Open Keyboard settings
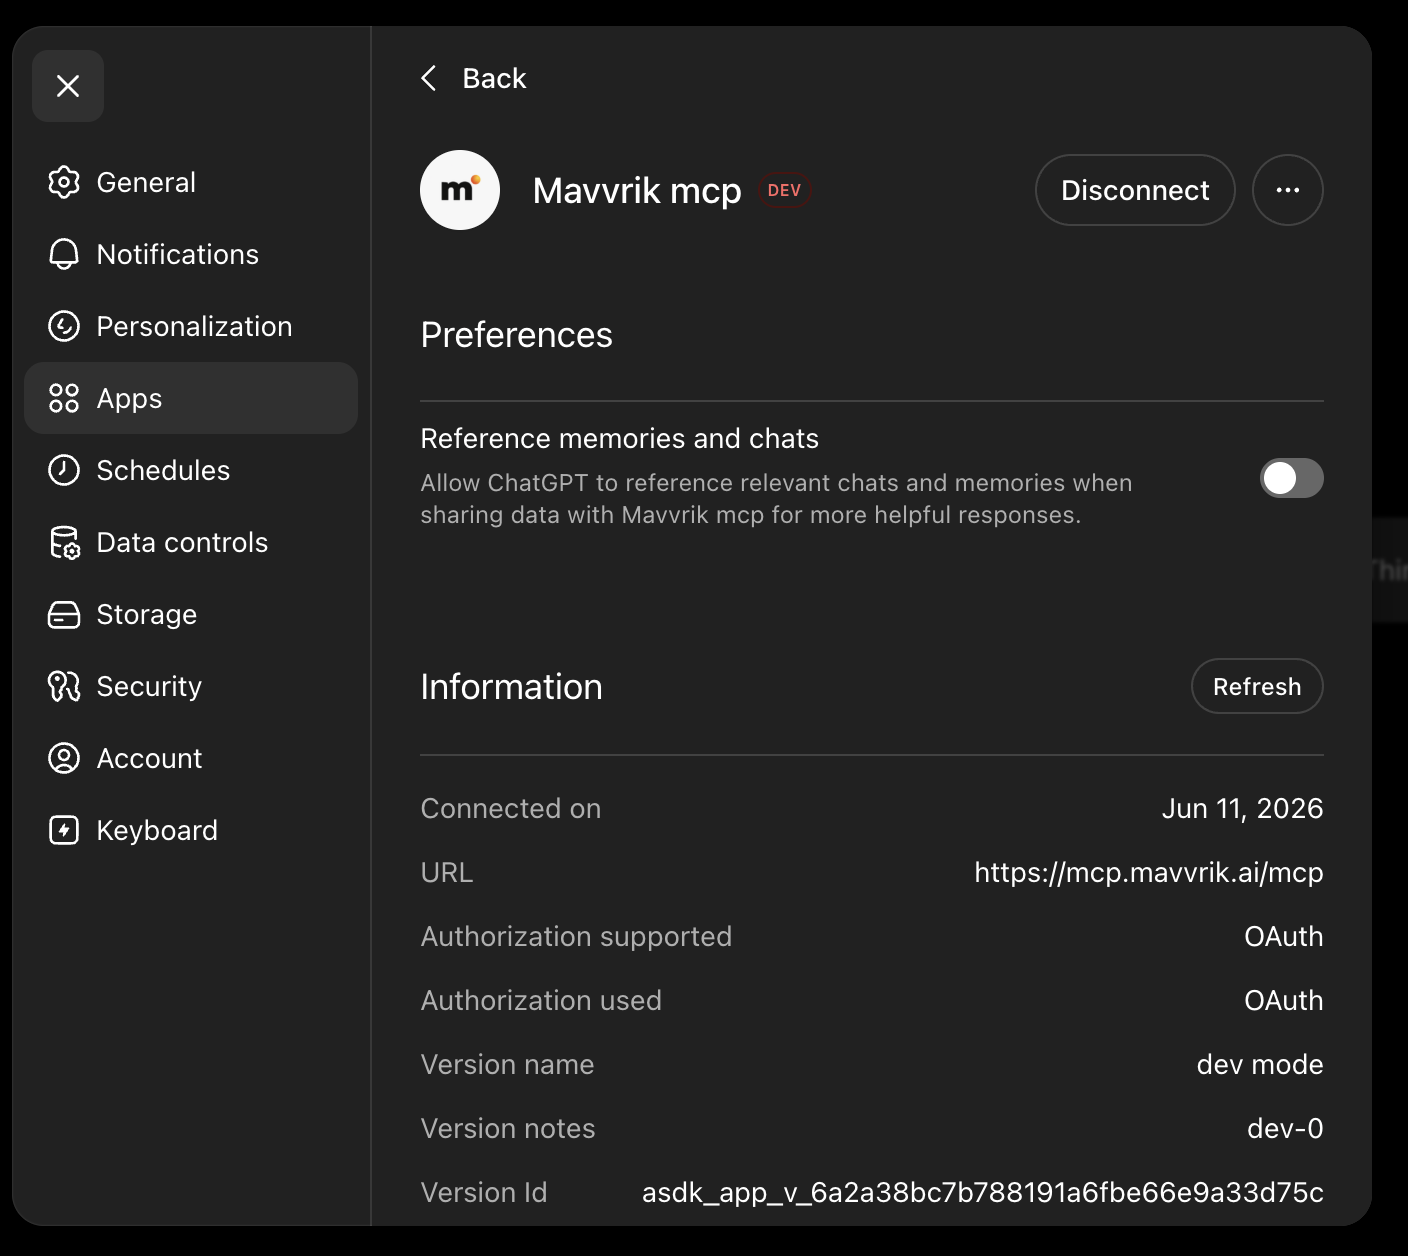This screenshot has height=1256, width=1408. tap(191, 830)
